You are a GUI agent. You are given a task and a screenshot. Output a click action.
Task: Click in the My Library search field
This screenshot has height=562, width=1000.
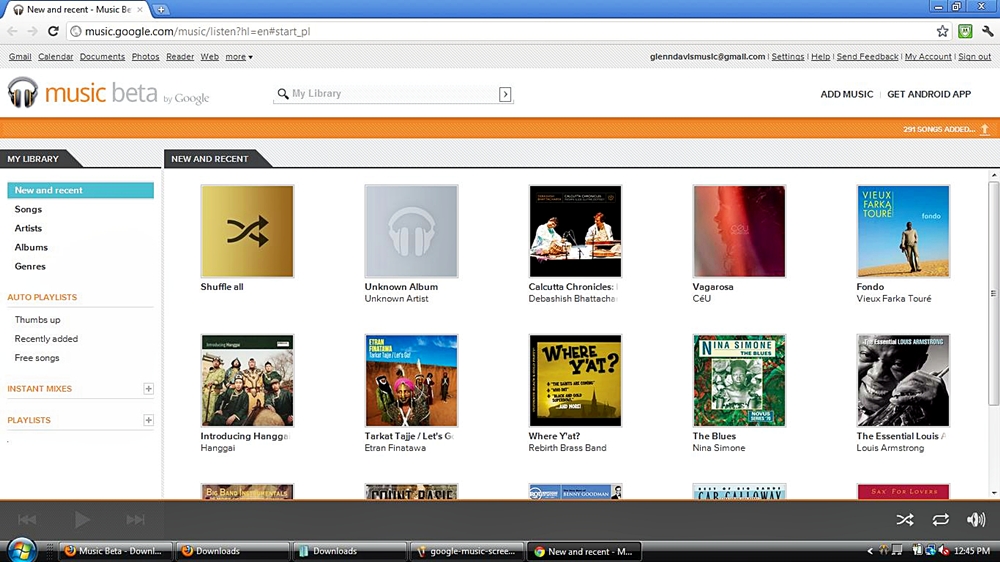click(390, 94)
